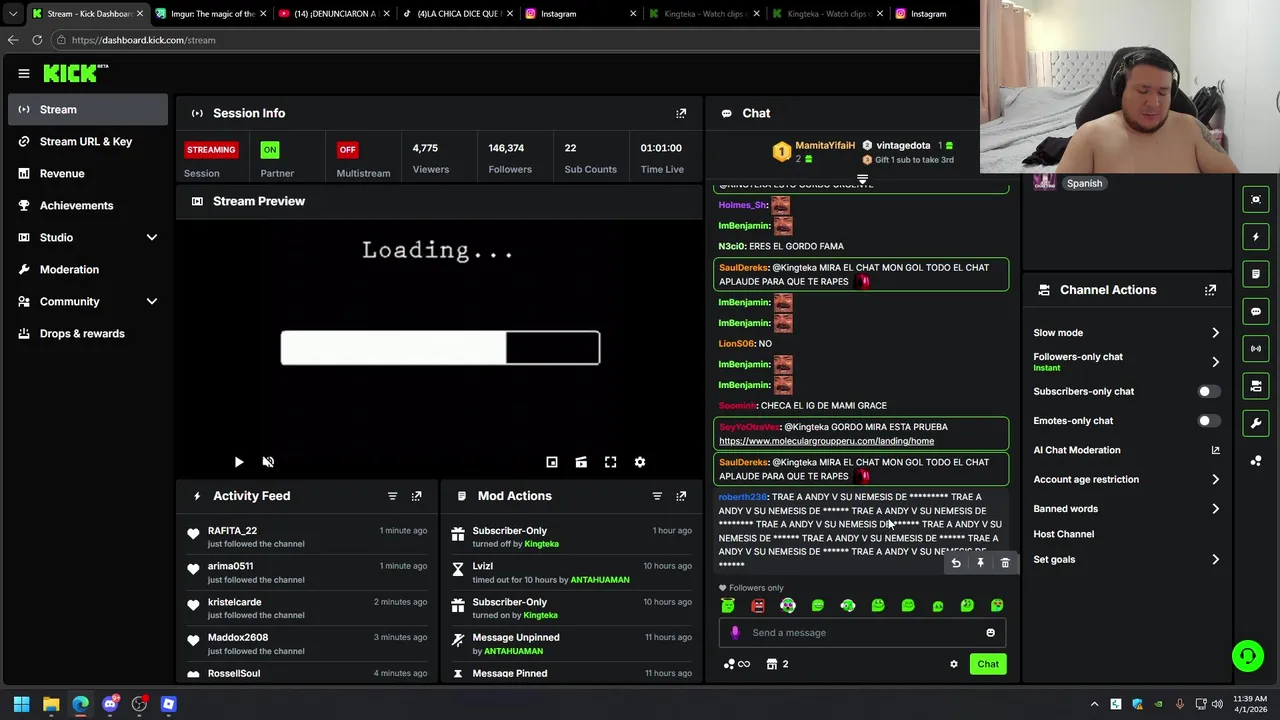This screenshot has height=720, width=1280.
Task: Play the stream preview
Action: pyautogui.click(x=238, y=462)
